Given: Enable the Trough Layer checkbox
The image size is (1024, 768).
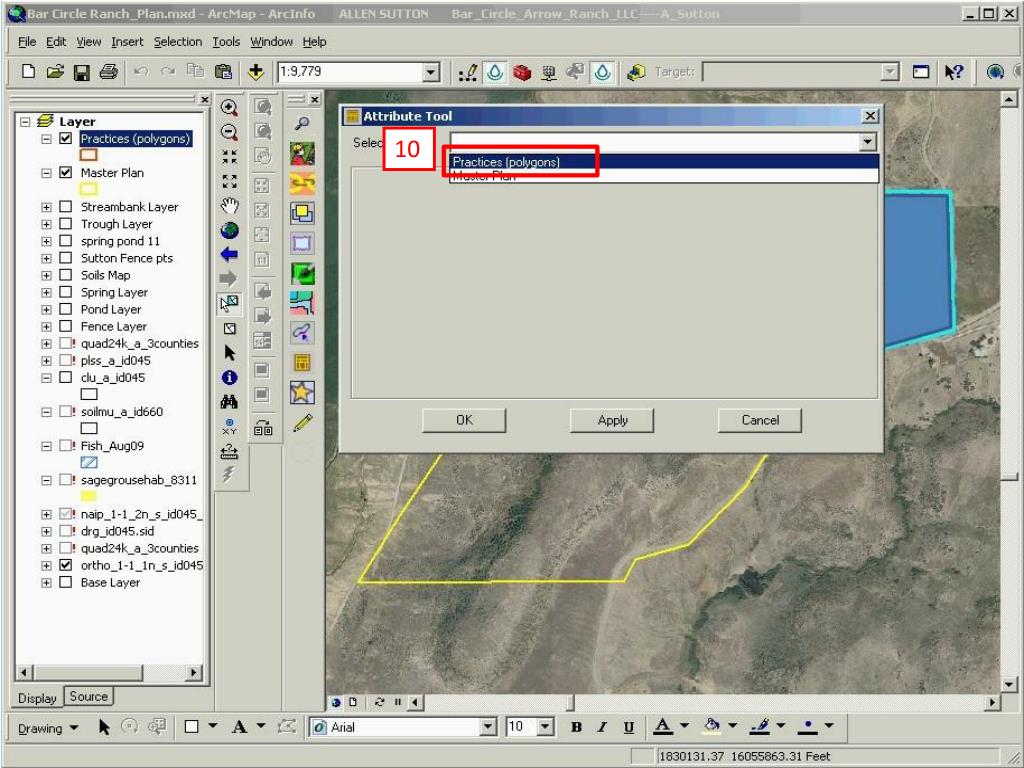Looking at the screenshot, I should coord(65,223).
